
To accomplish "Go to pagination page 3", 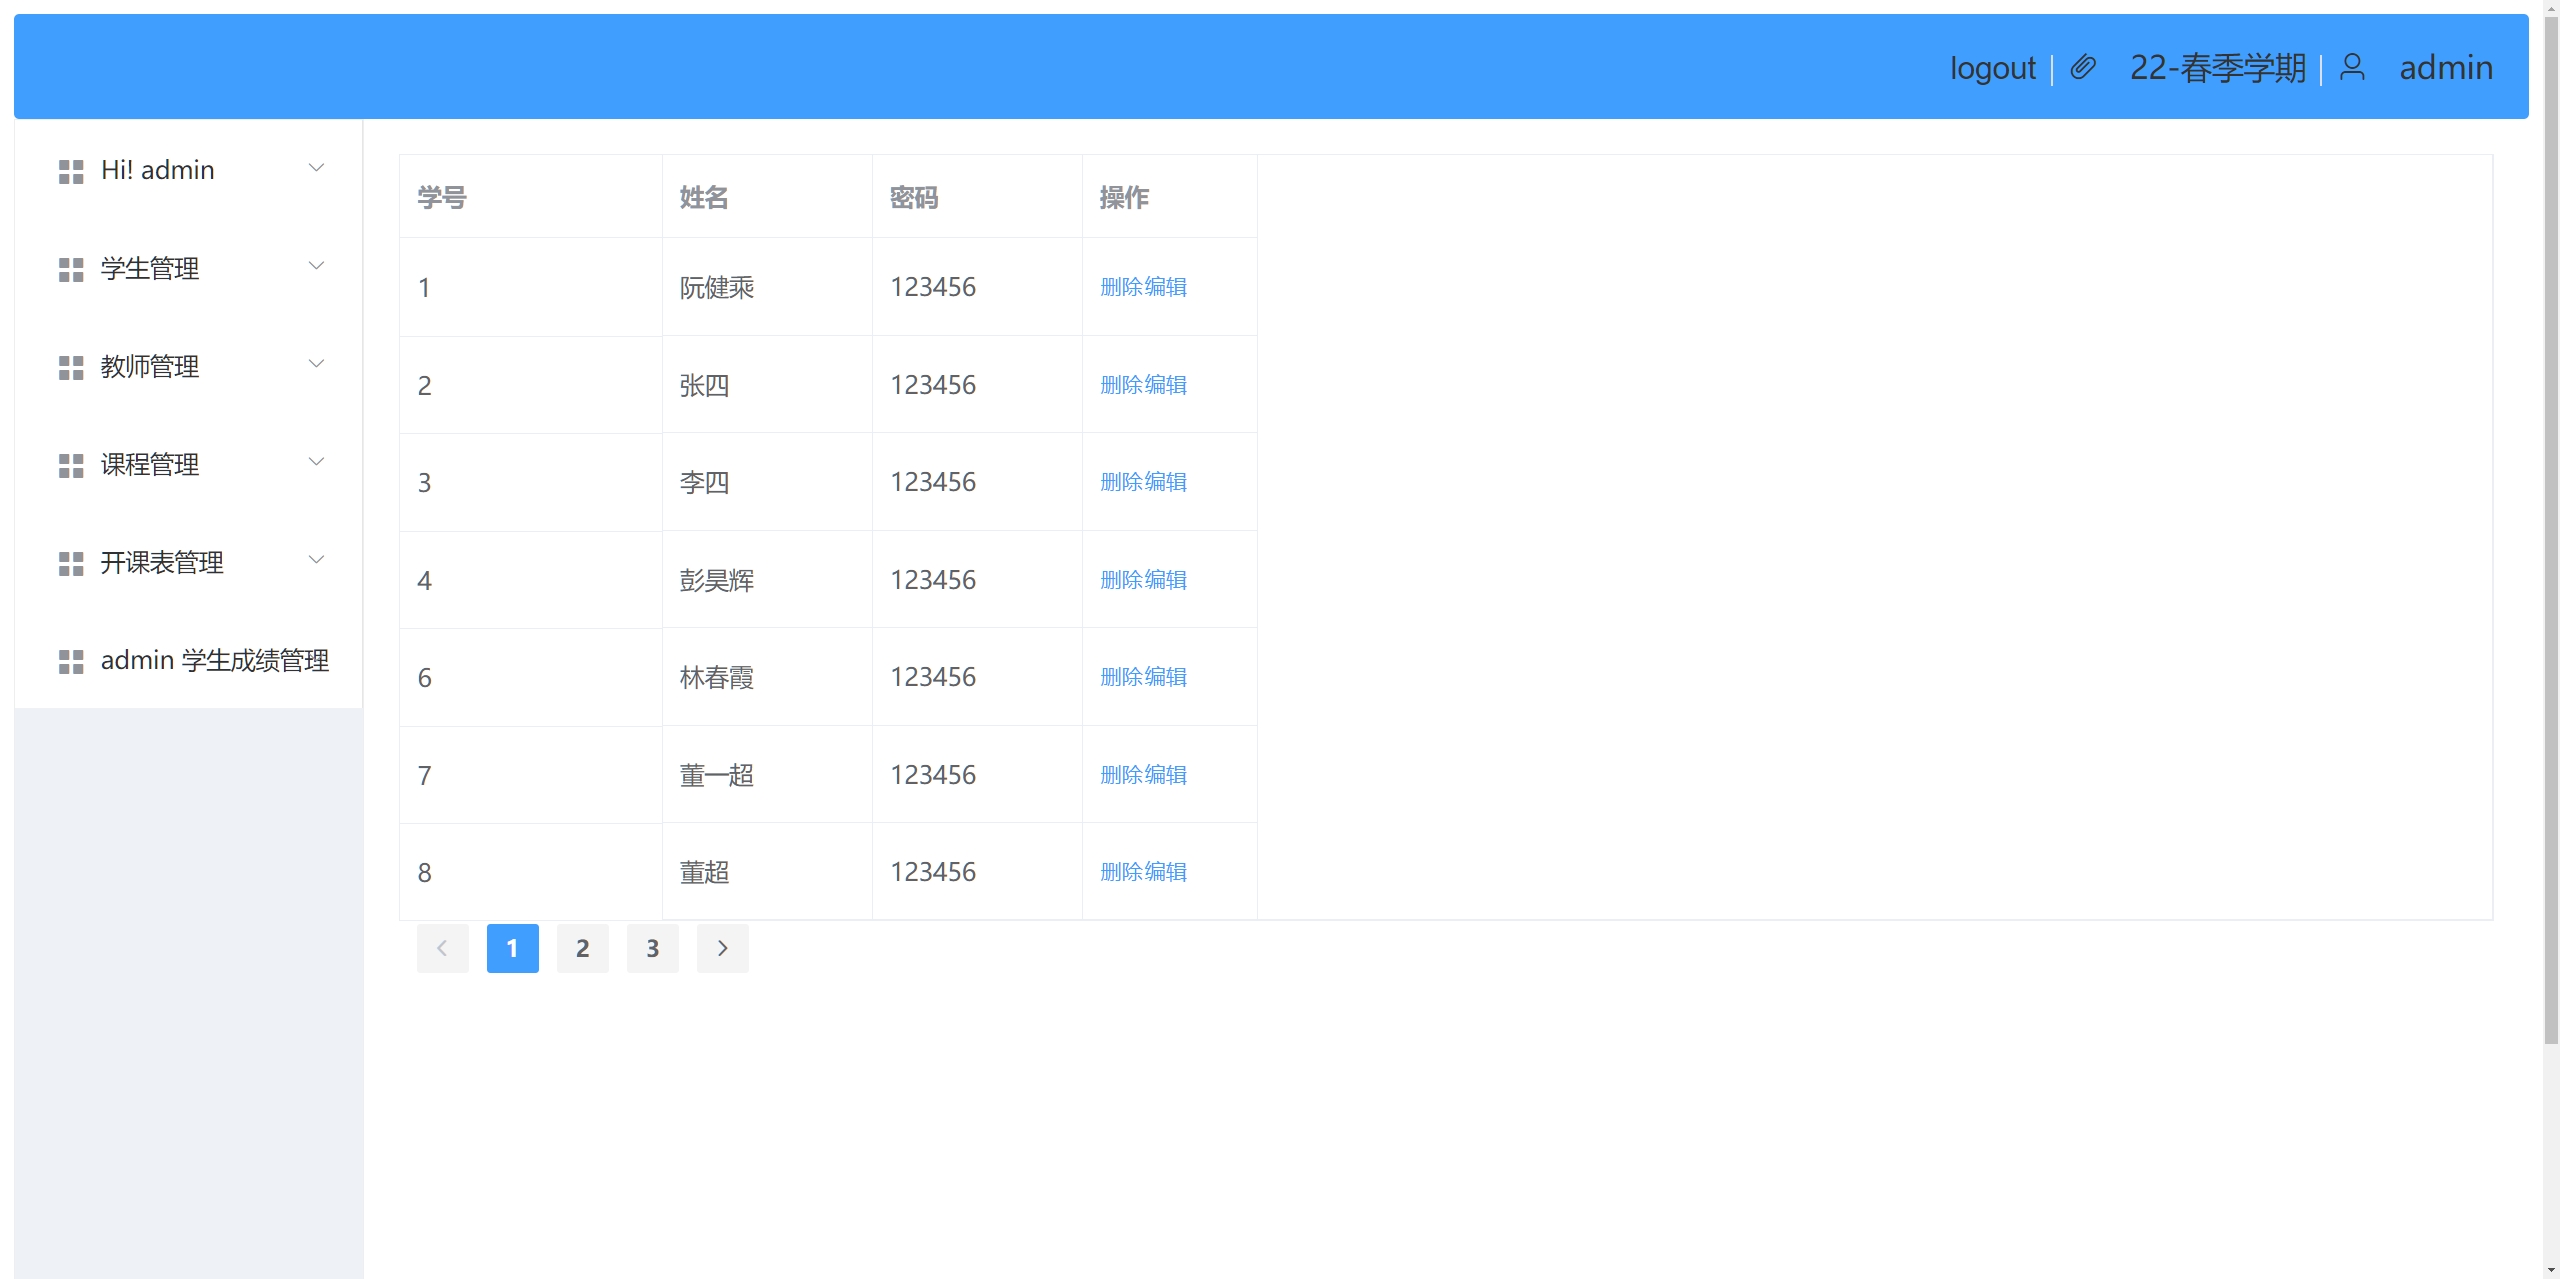I will [x=653, y=948].
